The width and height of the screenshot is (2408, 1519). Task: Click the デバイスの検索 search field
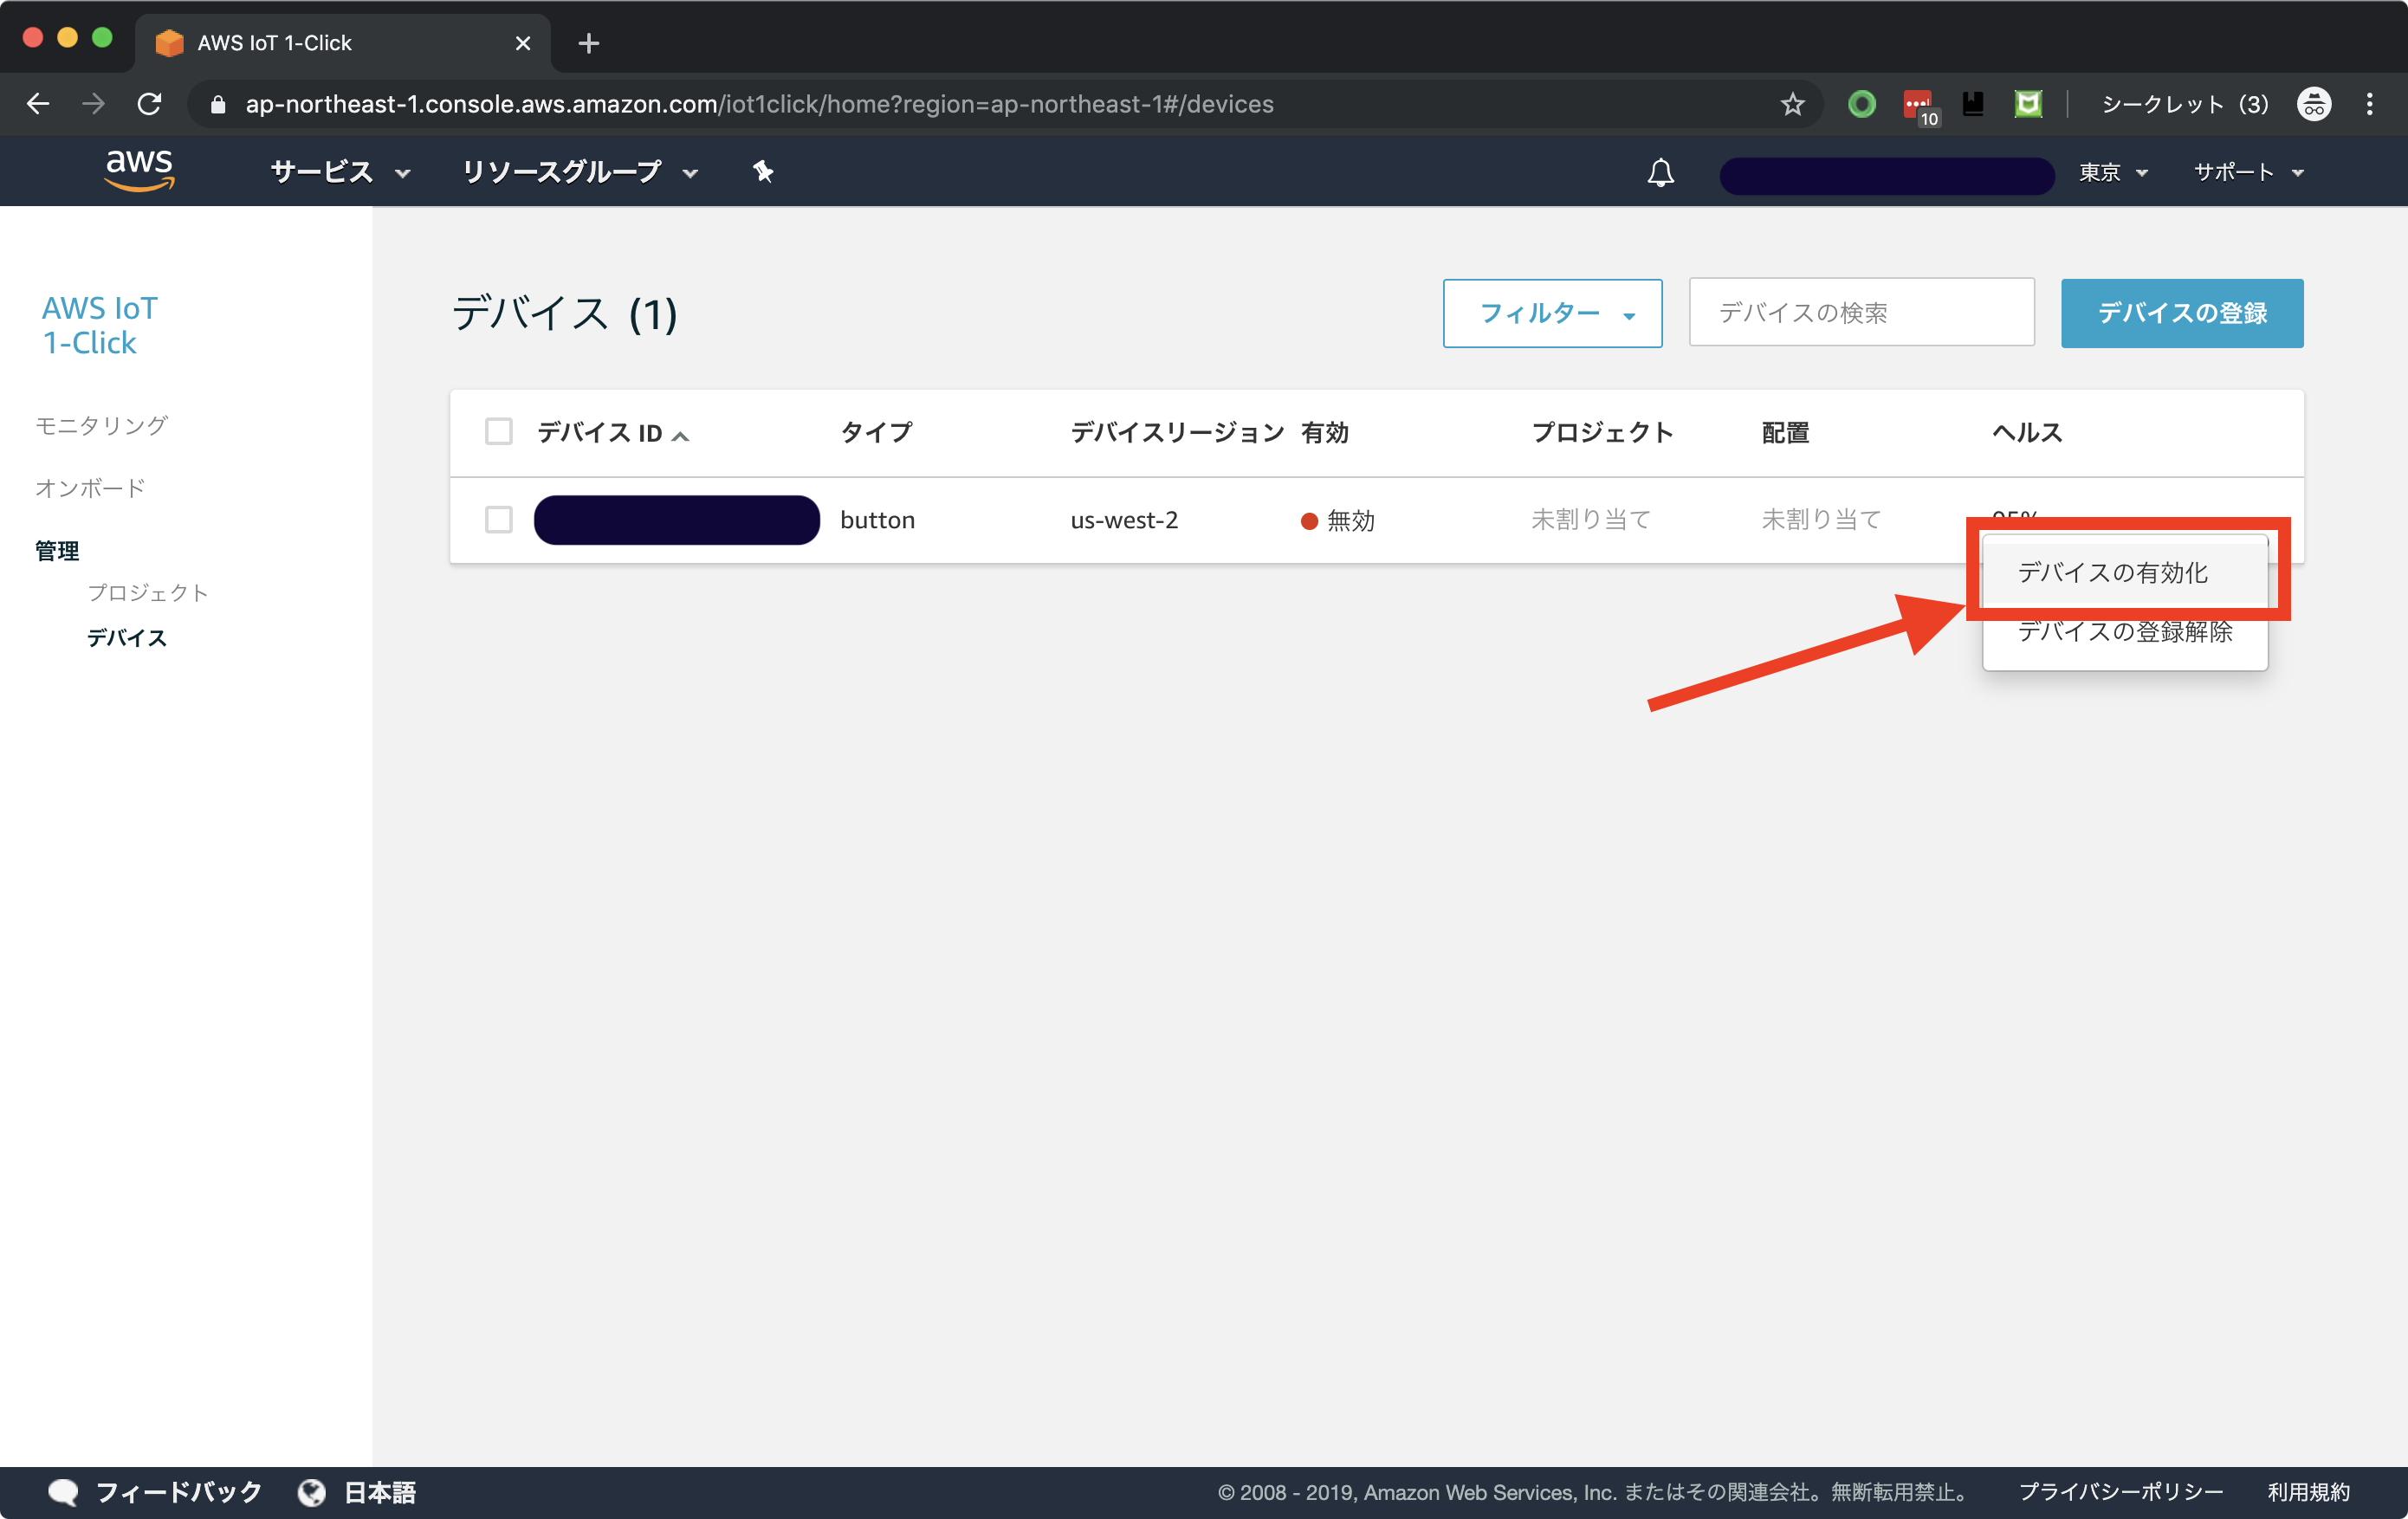(1861, 313)
